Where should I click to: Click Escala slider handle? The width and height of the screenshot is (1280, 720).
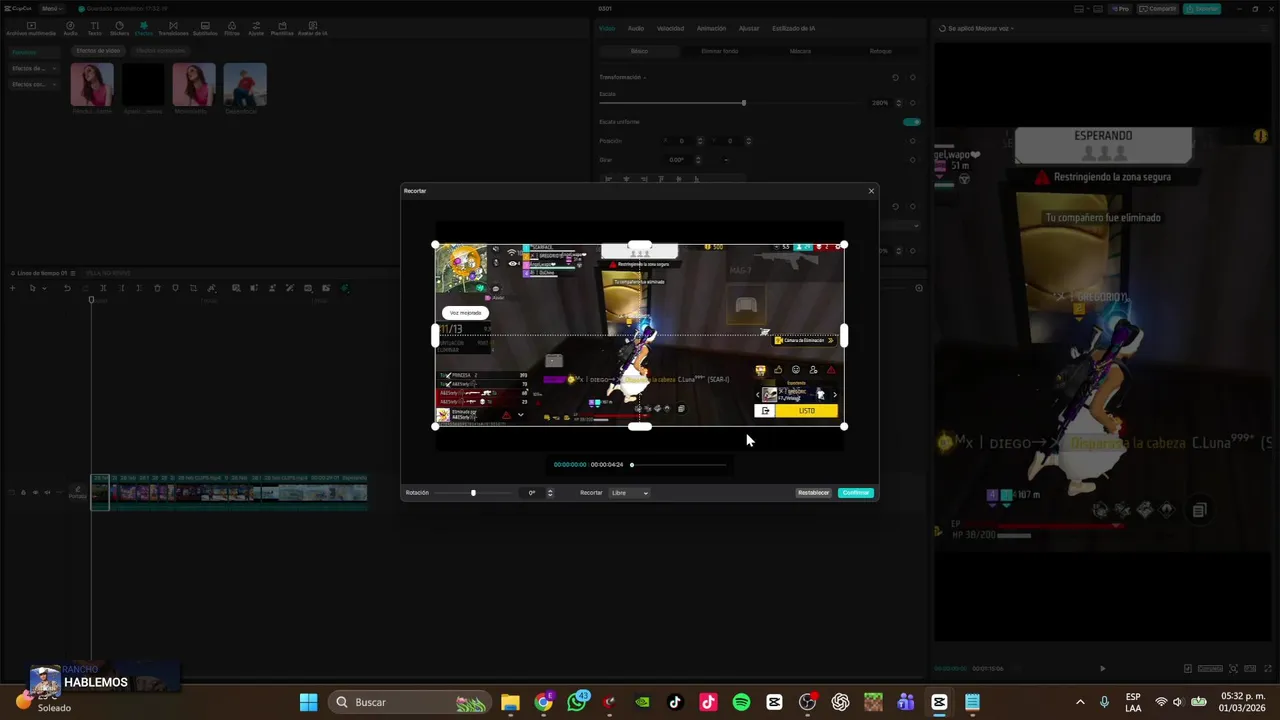point(743,103)
